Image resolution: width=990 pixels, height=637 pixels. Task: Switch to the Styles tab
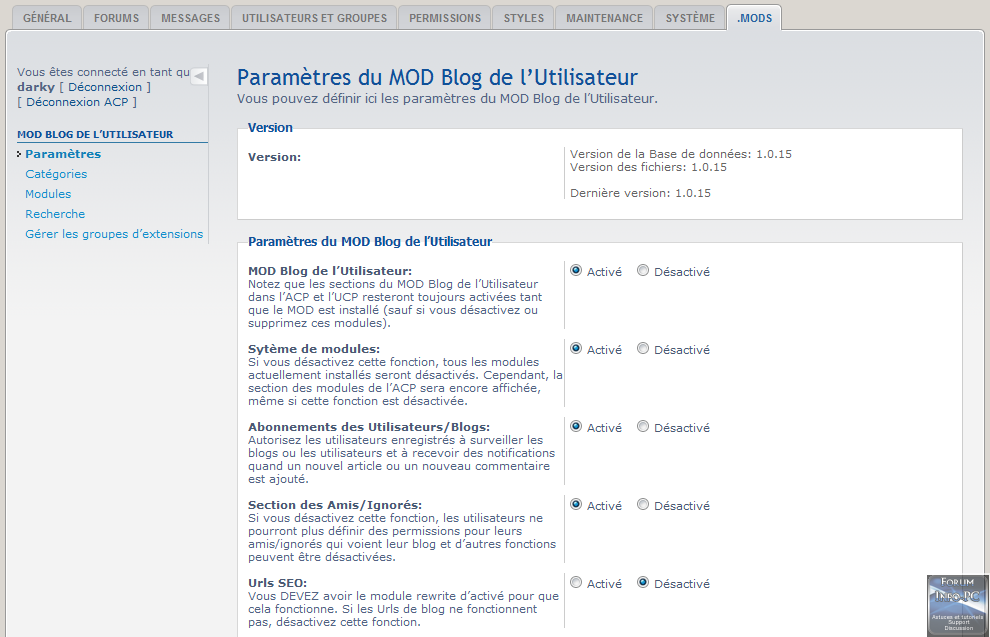pos(523,18)
